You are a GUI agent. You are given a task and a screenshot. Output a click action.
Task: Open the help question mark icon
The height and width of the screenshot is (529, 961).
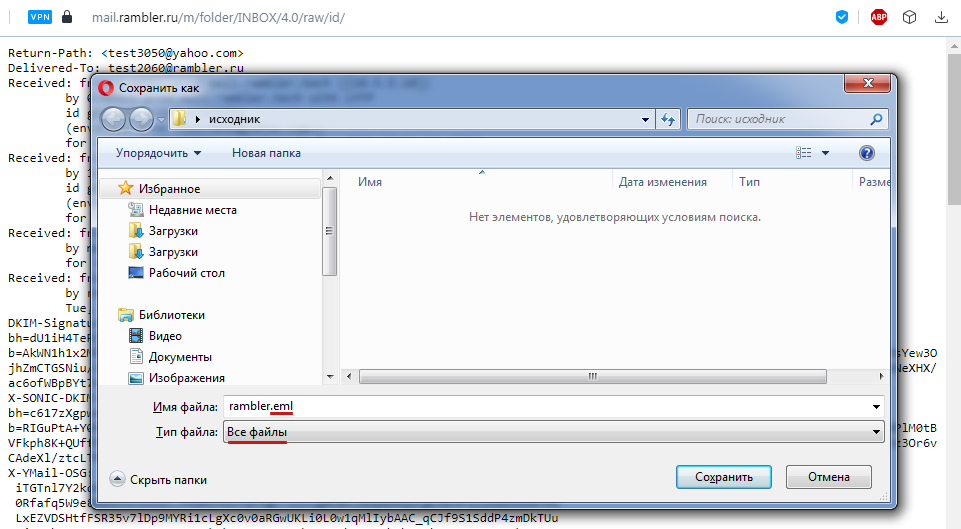point(867,153)
